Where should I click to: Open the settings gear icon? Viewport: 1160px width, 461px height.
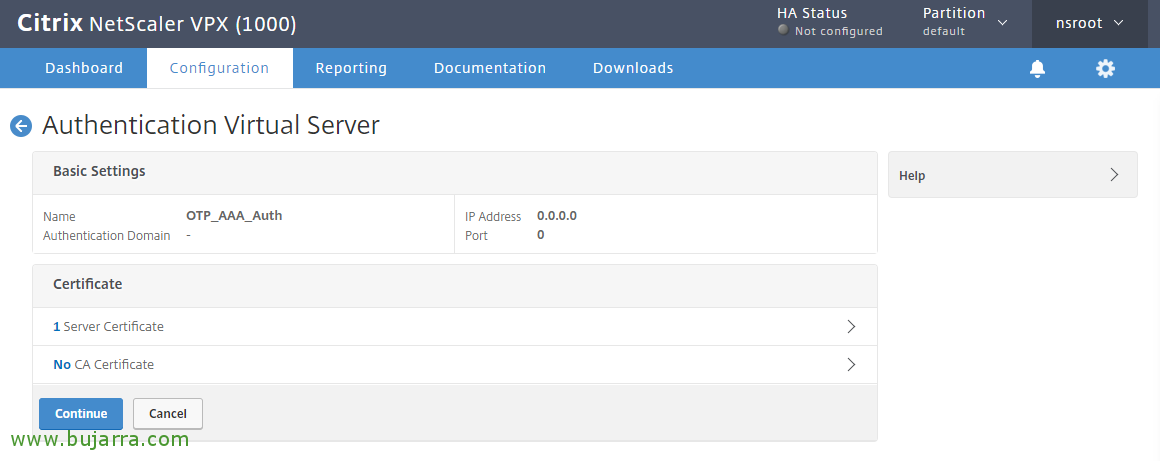point(1105,69)
